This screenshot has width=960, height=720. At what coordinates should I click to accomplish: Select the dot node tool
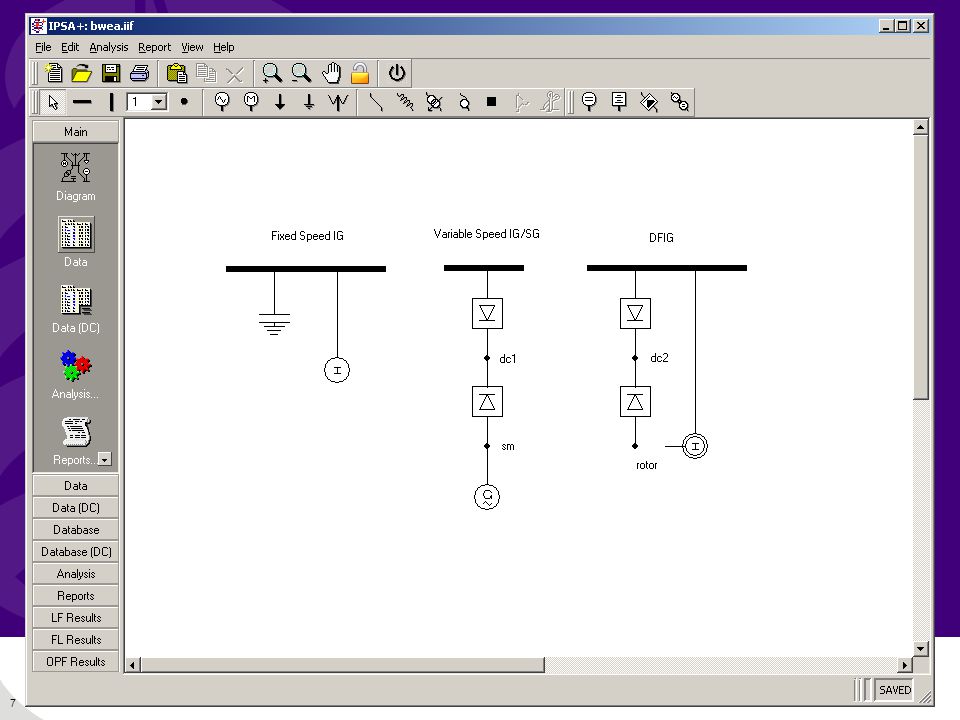[x=184, y=102]
